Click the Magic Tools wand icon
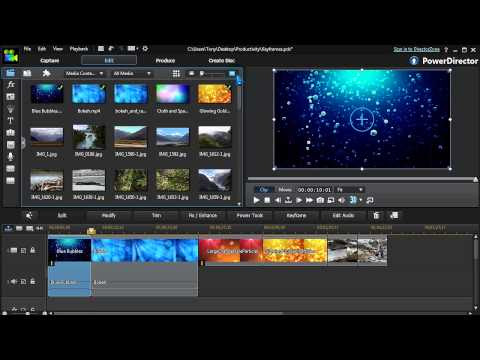Screen dimensions: 480x360 [29, 215]
